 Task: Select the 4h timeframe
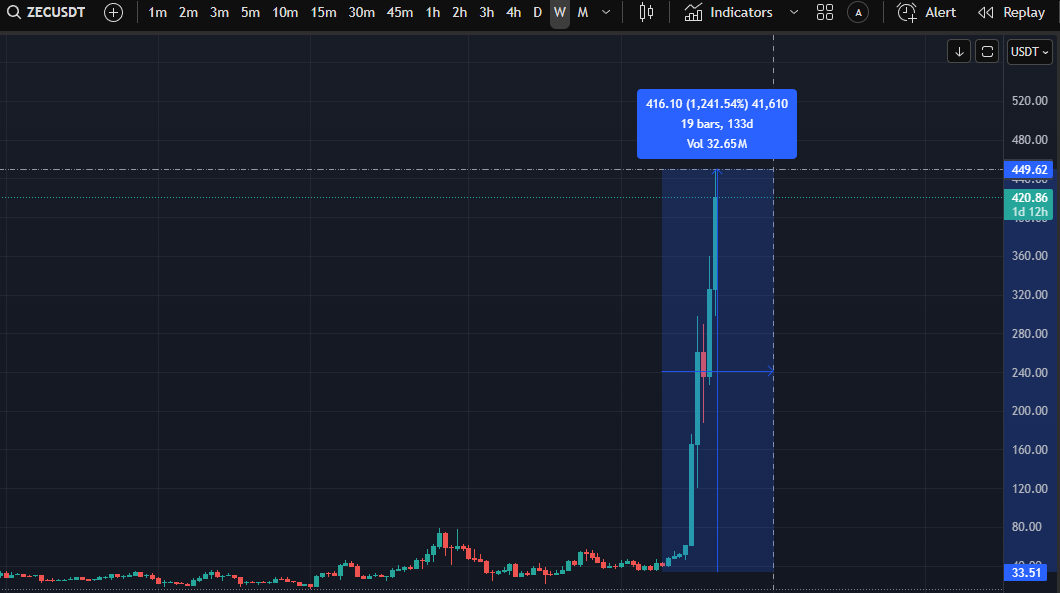coord(513,13)
